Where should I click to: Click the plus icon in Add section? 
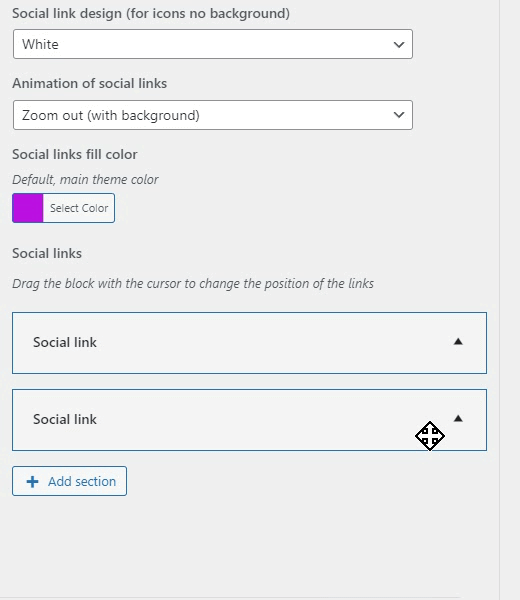[x=33, y=481]
